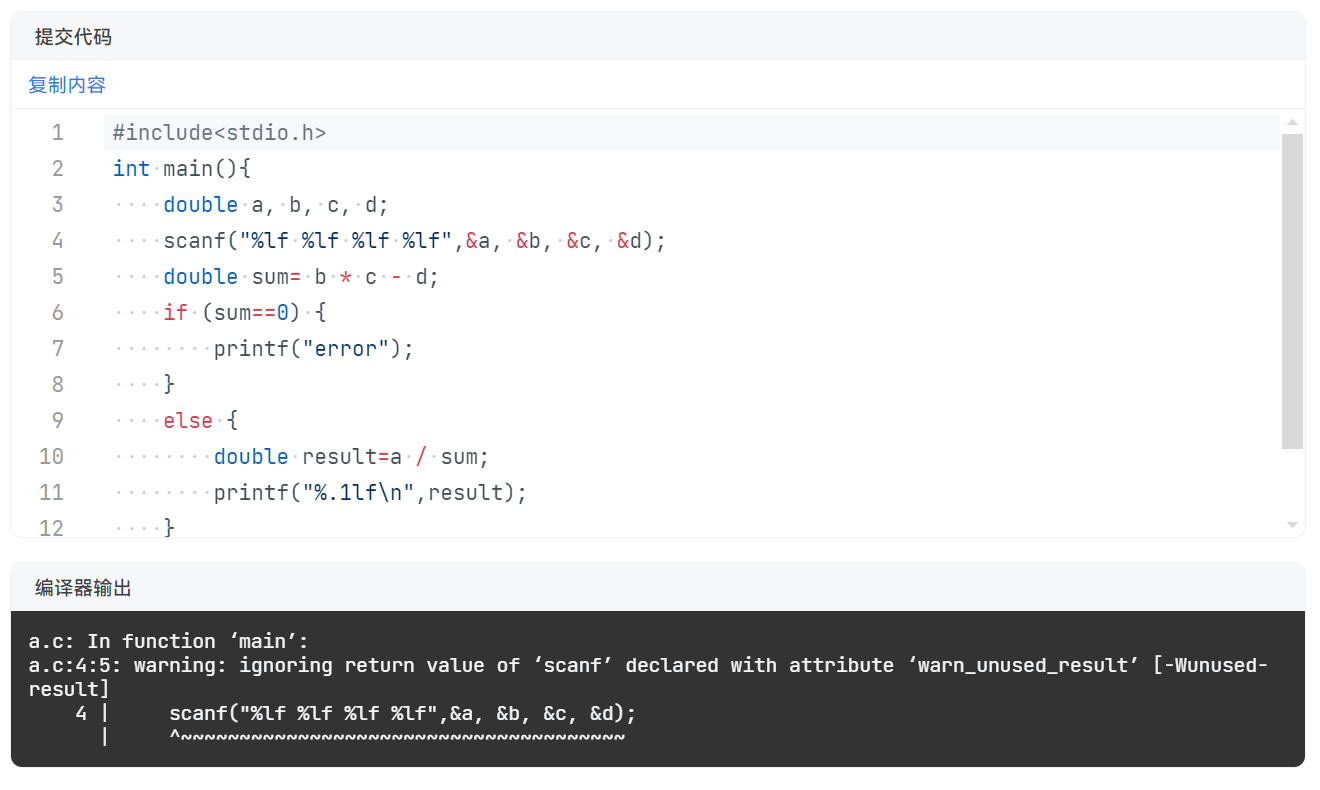Viewport: 1320px width, 790px height.
Task: Click the code editor vertical scrollbar thumb
Action: click(x=1292, y=290)
